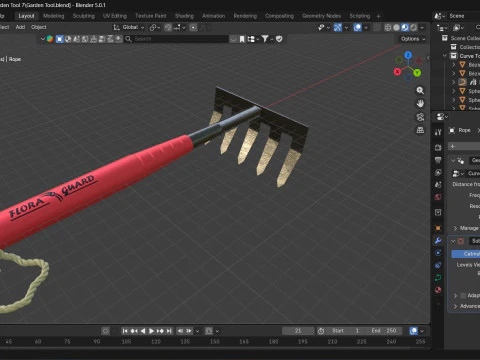Open the Object menu

point(39,27)
